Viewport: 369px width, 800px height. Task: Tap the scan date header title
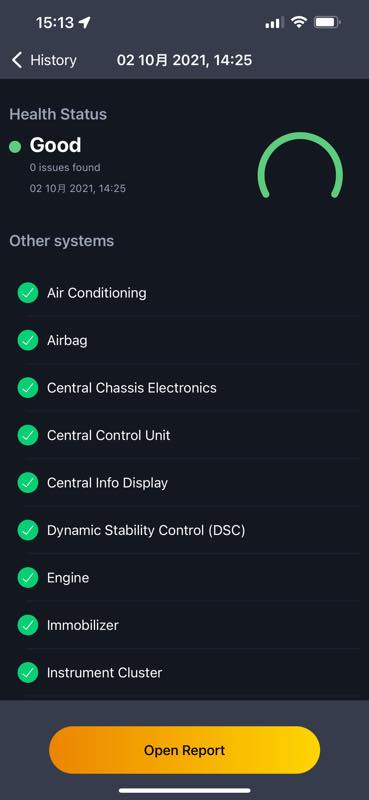coord(184,60)
